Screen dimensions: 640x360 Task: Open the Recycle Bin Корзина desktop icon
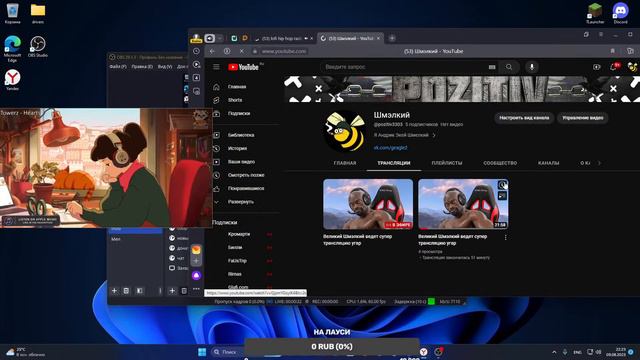click(13, 13)
